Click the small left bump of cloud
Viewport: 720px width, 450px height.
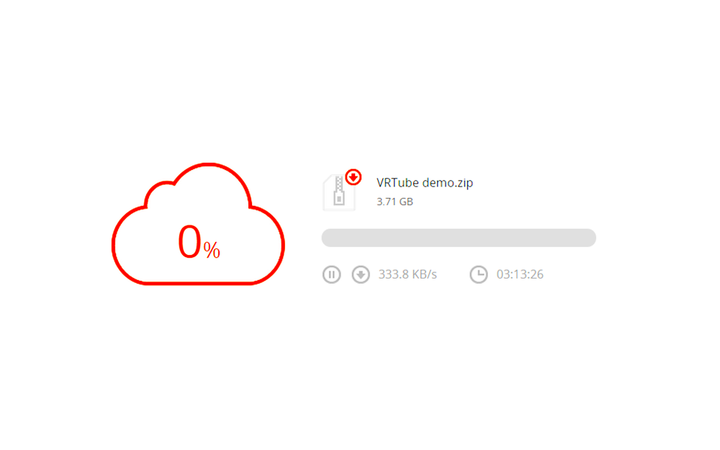pyautogui.click(x=160, y=194)
